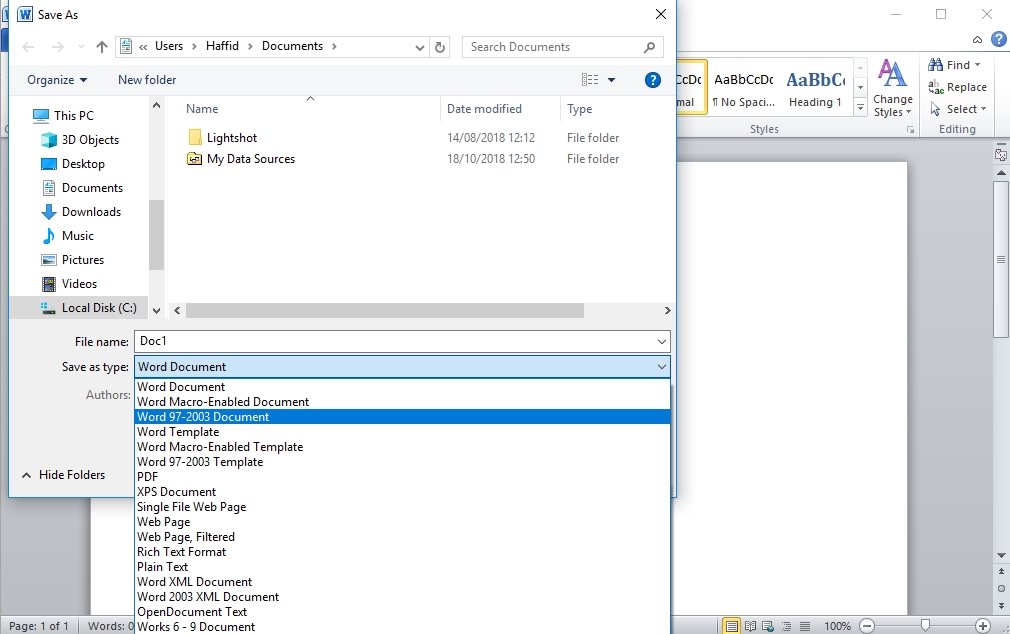Sort by the Date modified column

tap(484, 109)
